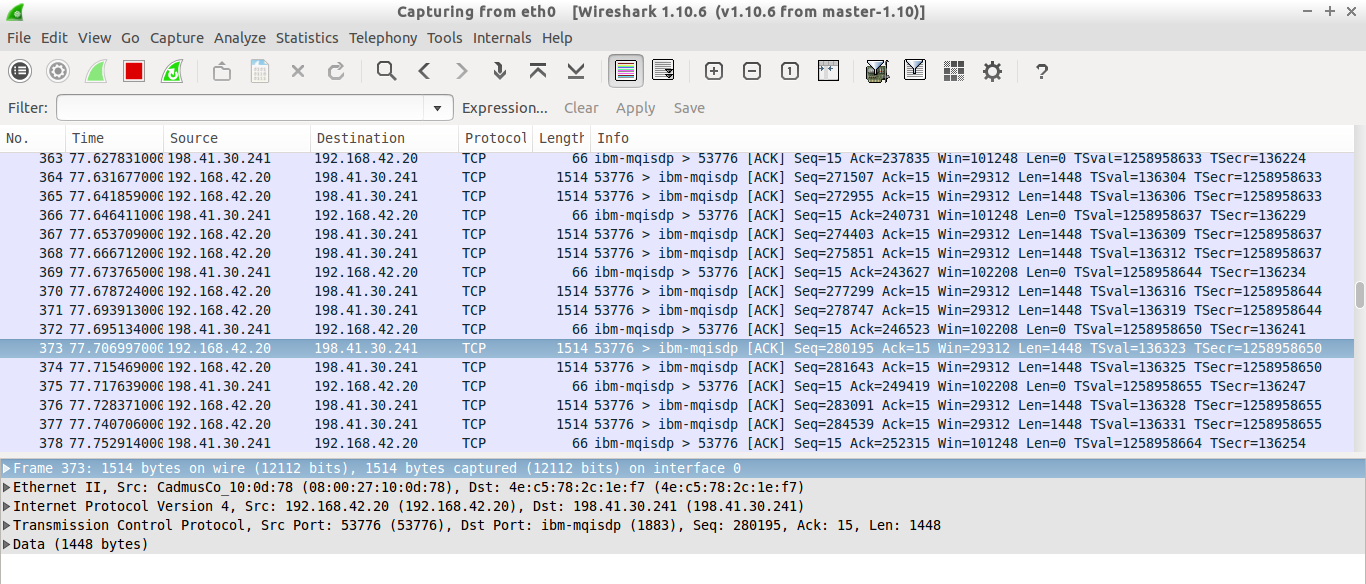Expand the Transmission Control Protocol row
Image resolution: width=1366 pixels, height=584 pixels.
[x=7, y=525]
